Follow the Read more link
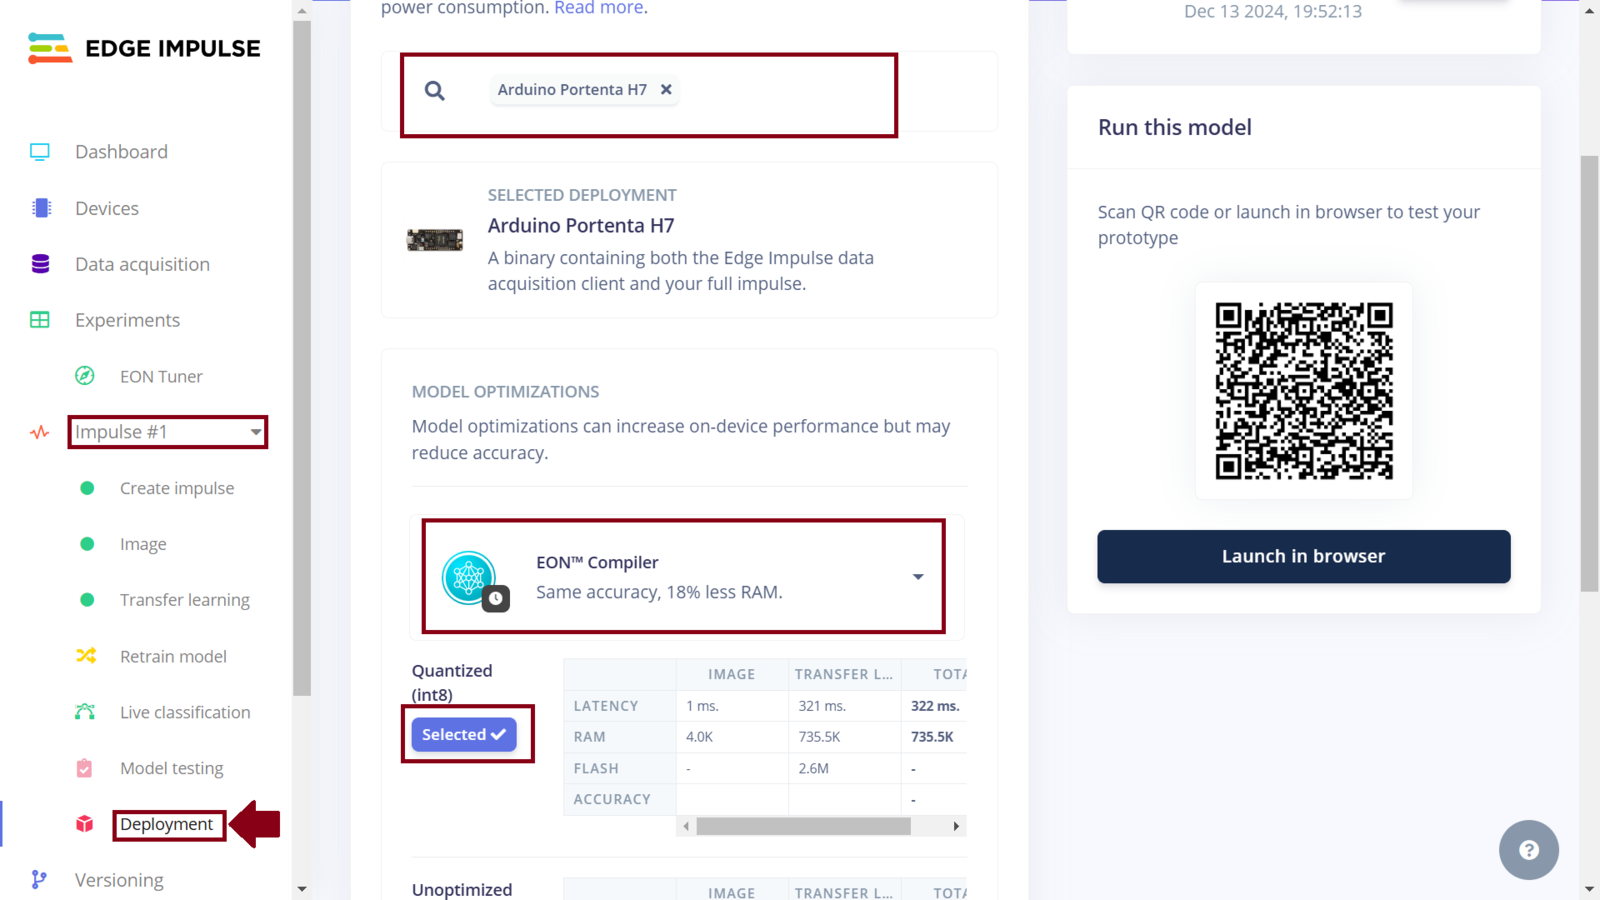The height and width of the screenshot is (900, 1600). coord(599,8)
